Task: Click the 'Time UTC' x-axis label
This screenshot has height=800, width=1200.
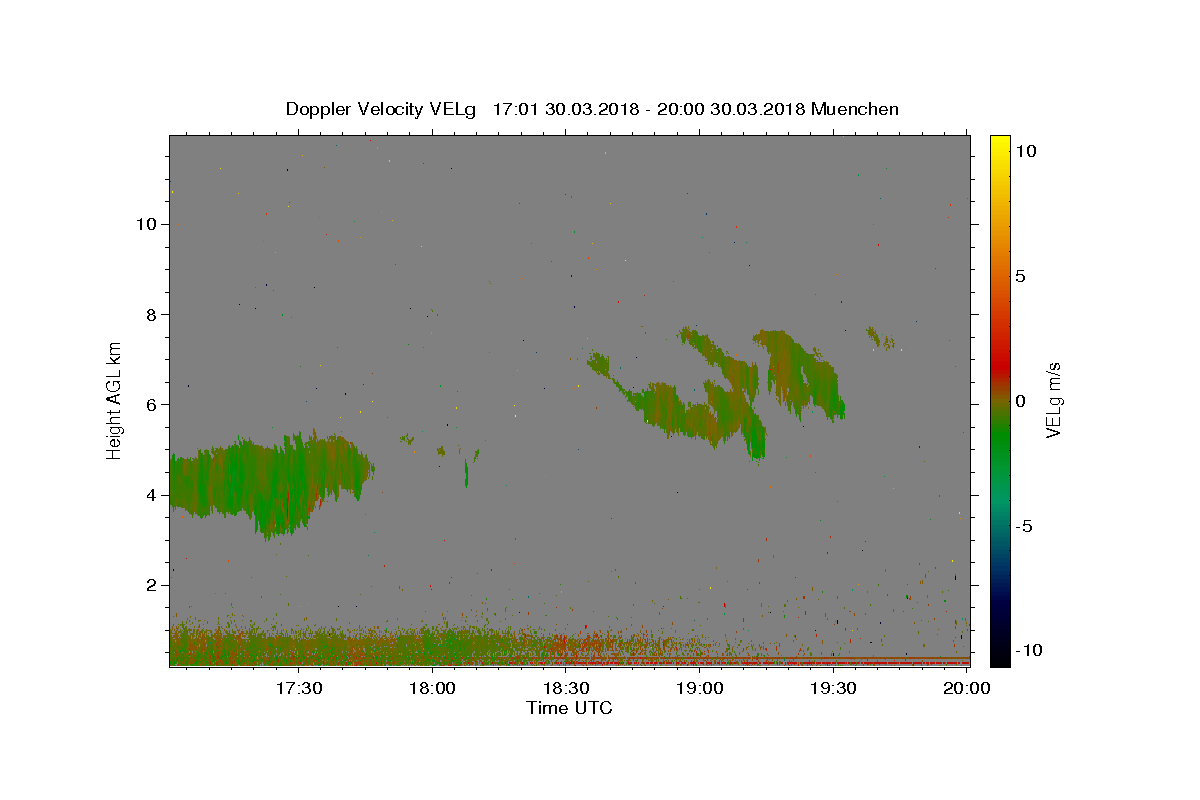Action: point(569,708)
